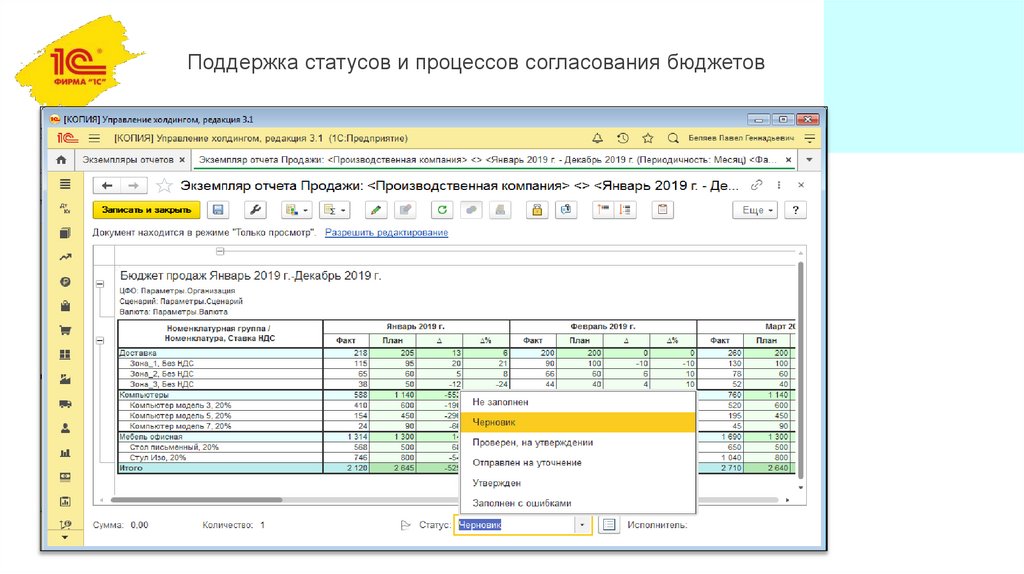Switch to 'Экземпляры отчетов' tab
The width and height of the screenshot is (1024, 574).
pos(128,160)
